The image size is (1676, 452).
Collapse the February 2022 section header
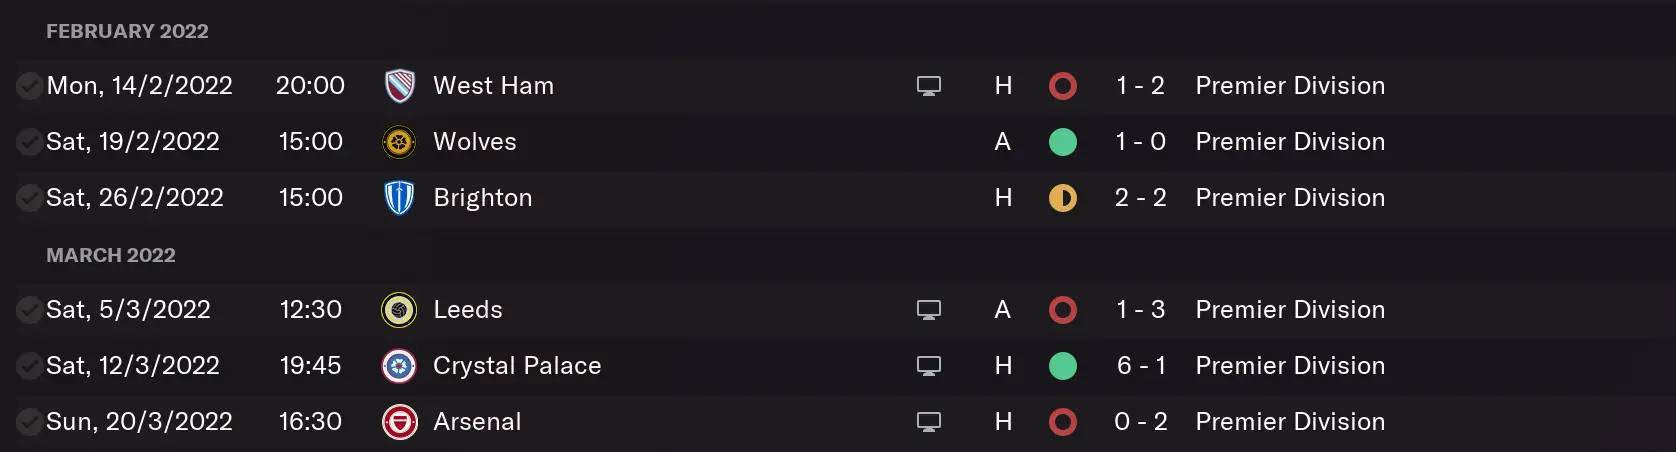point(127,31)
